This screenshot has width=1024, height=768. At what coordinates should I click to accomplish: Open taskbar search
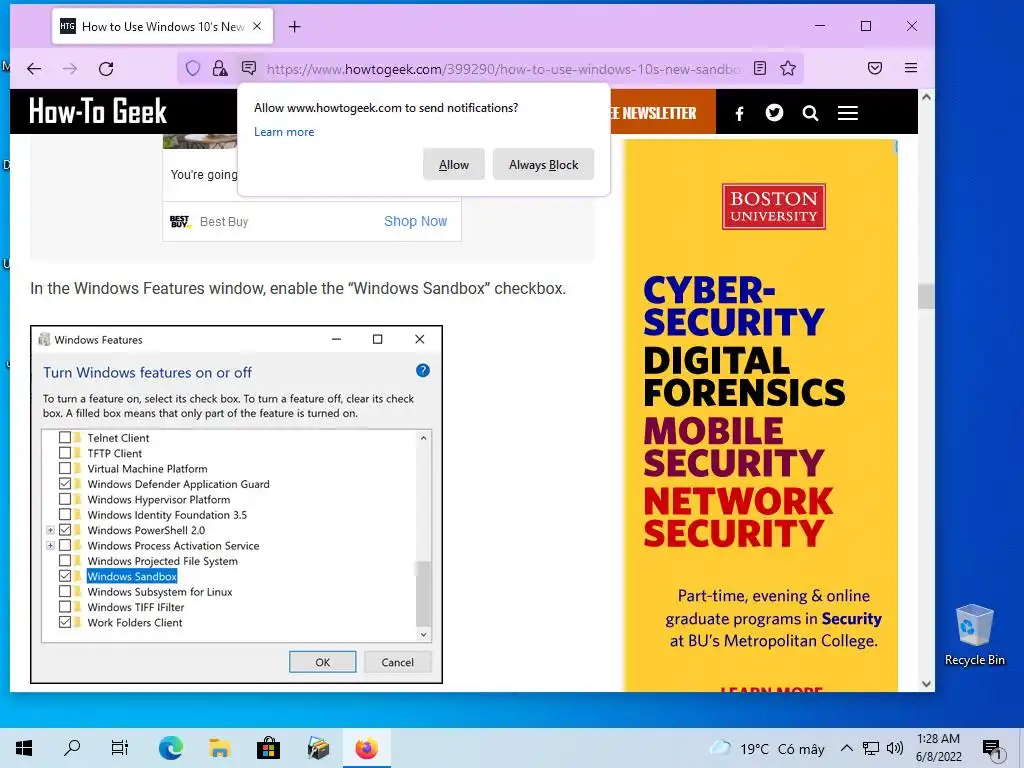coord(72,748)
